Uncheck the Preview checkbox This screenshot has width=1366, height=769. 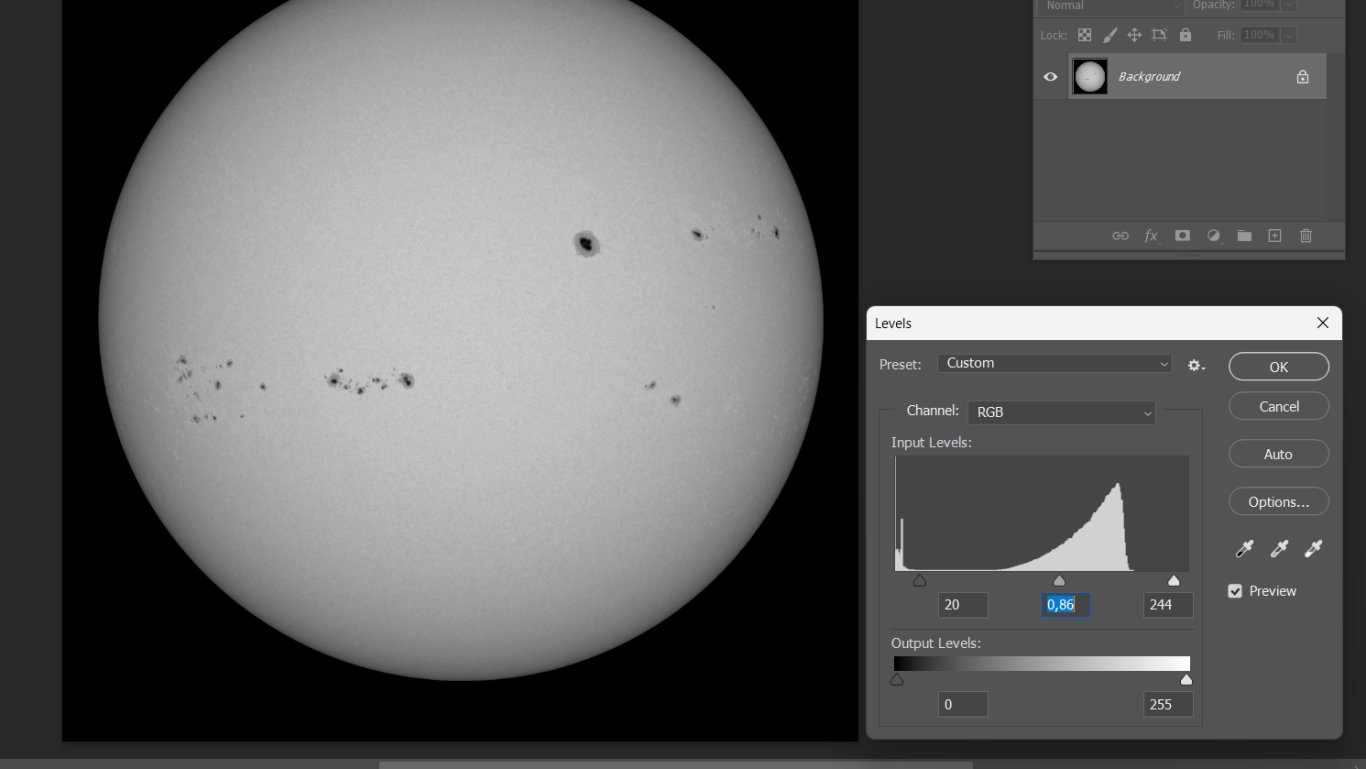click(1235, 591)
